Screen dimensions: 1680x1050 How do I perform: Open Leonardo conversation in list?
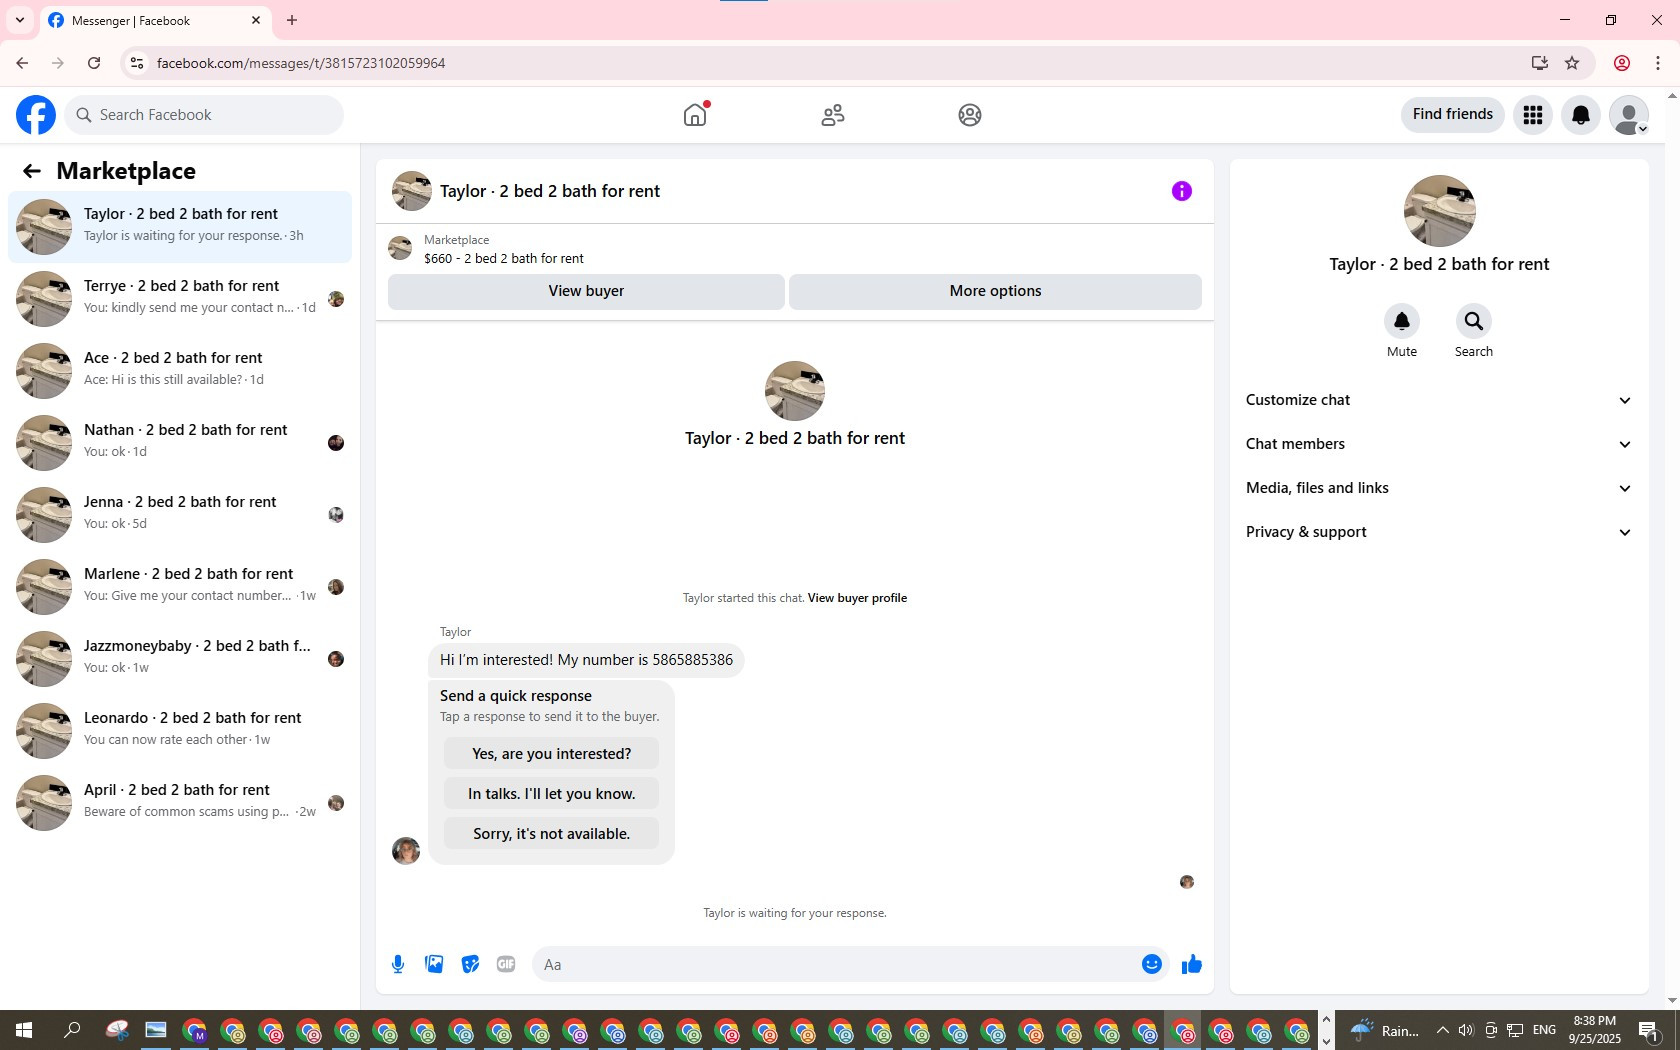click(x=180, y=731)
